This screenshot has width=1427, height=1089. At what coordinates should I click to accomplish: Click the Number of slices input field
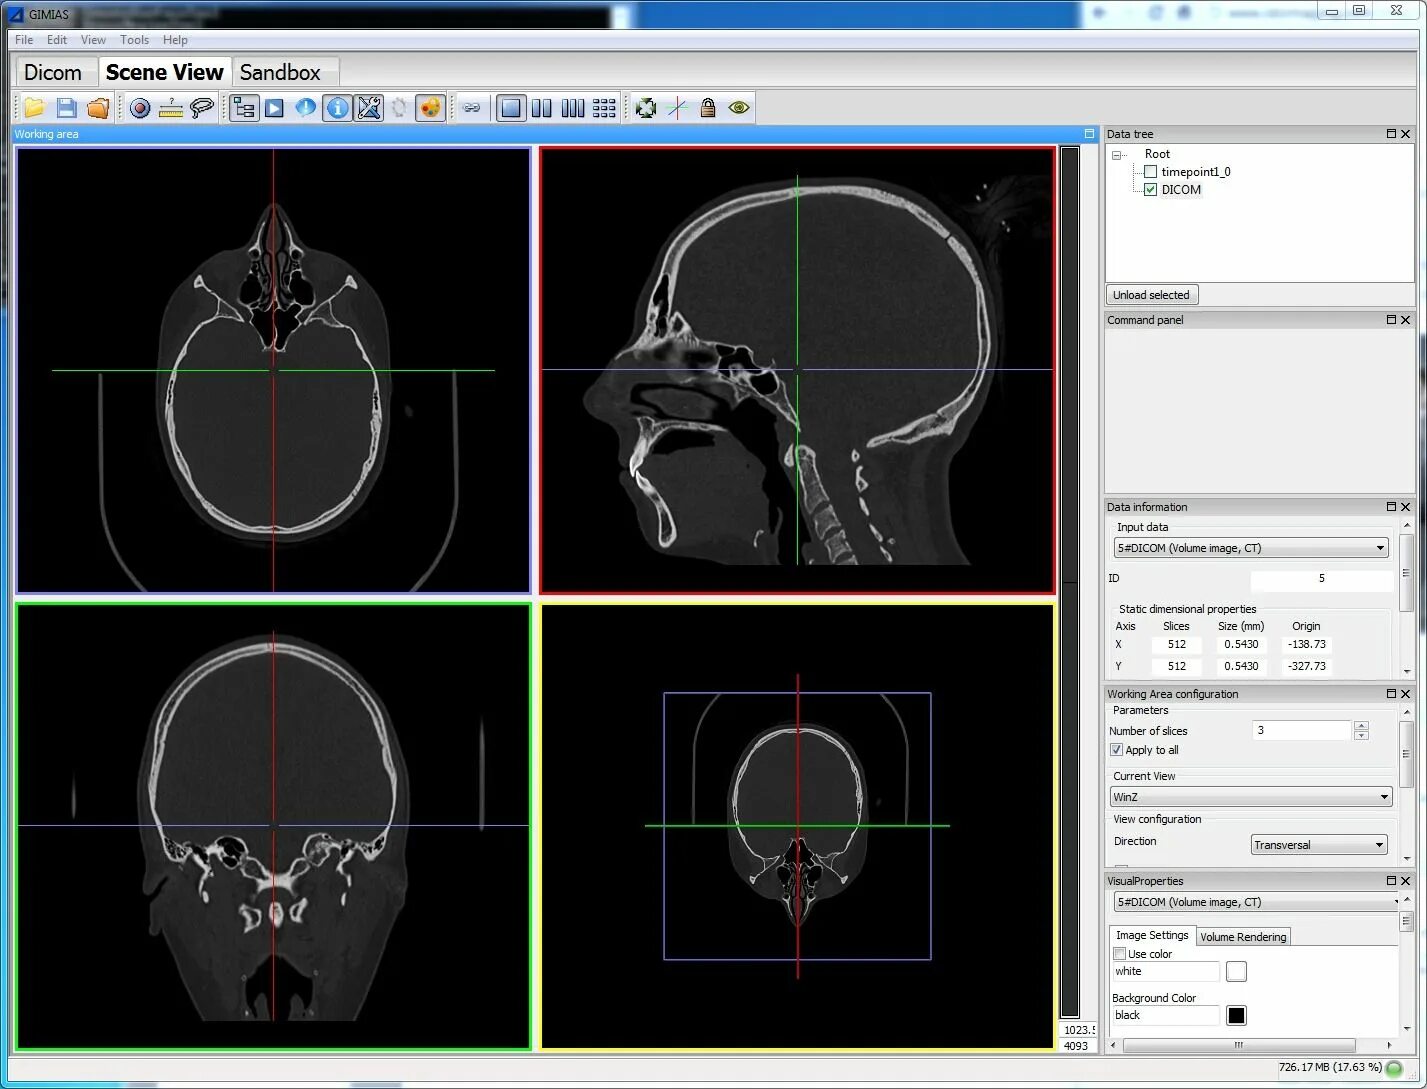click(1301, 731)
